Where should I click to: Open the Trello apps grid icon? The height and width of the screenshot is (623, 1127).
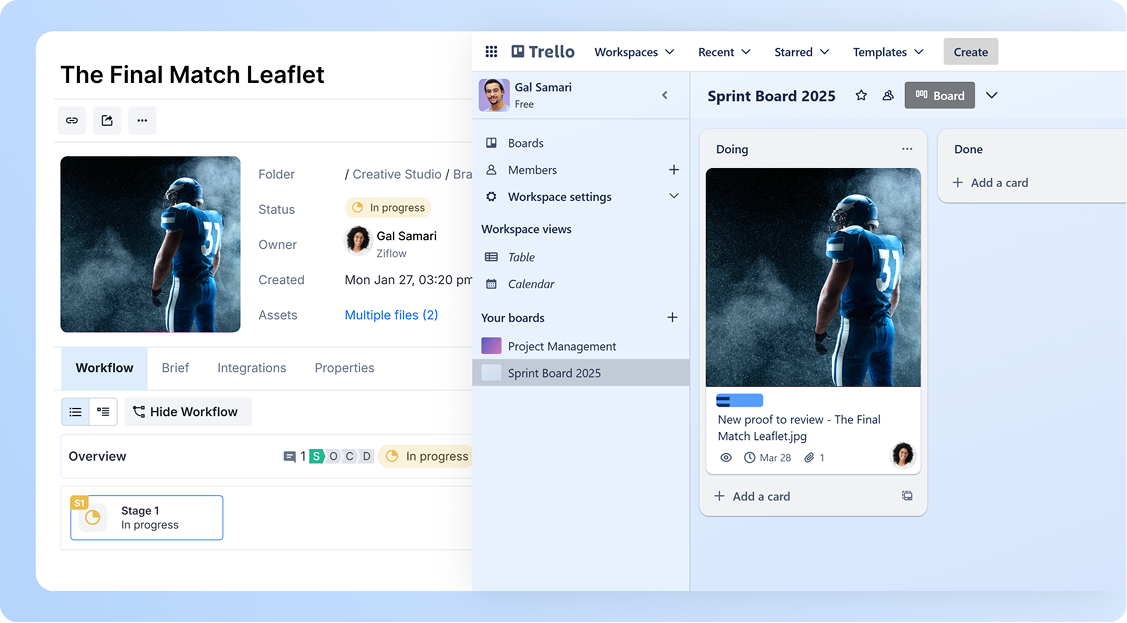point(491,51)
